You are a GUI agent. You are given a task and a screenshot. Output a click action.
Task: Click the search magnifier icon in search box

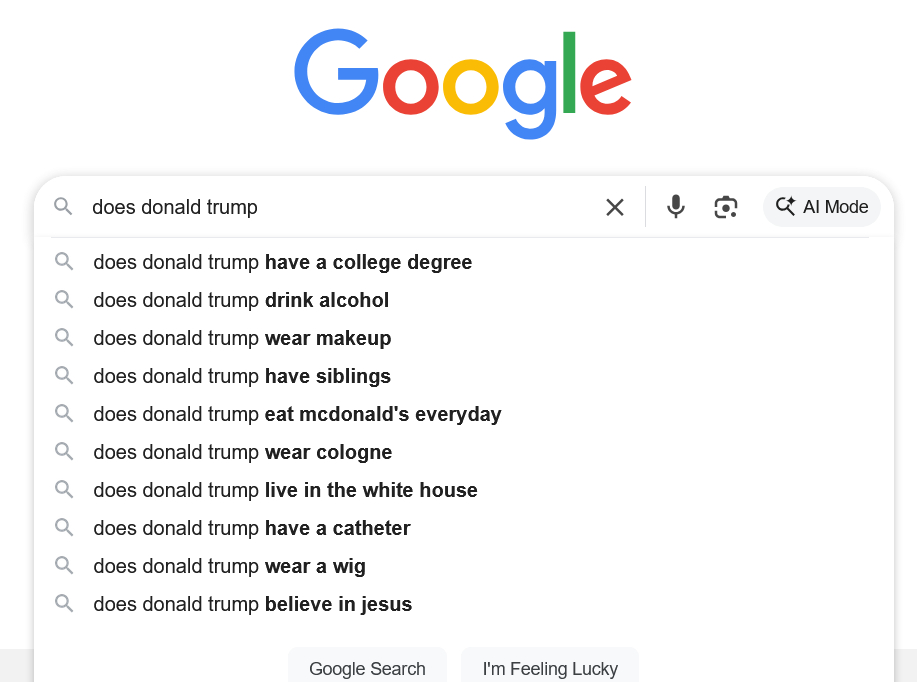pos(63,207)
